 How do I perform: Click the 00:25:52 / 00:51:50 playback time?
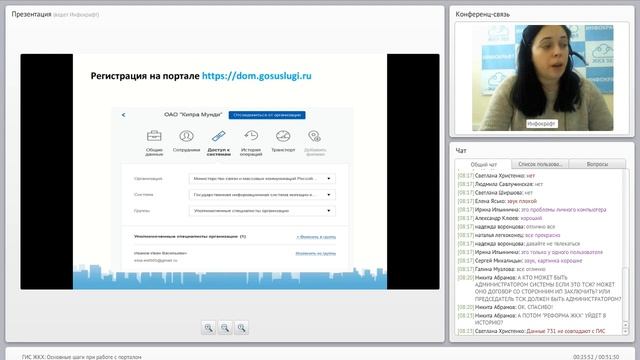click(596, 357)
